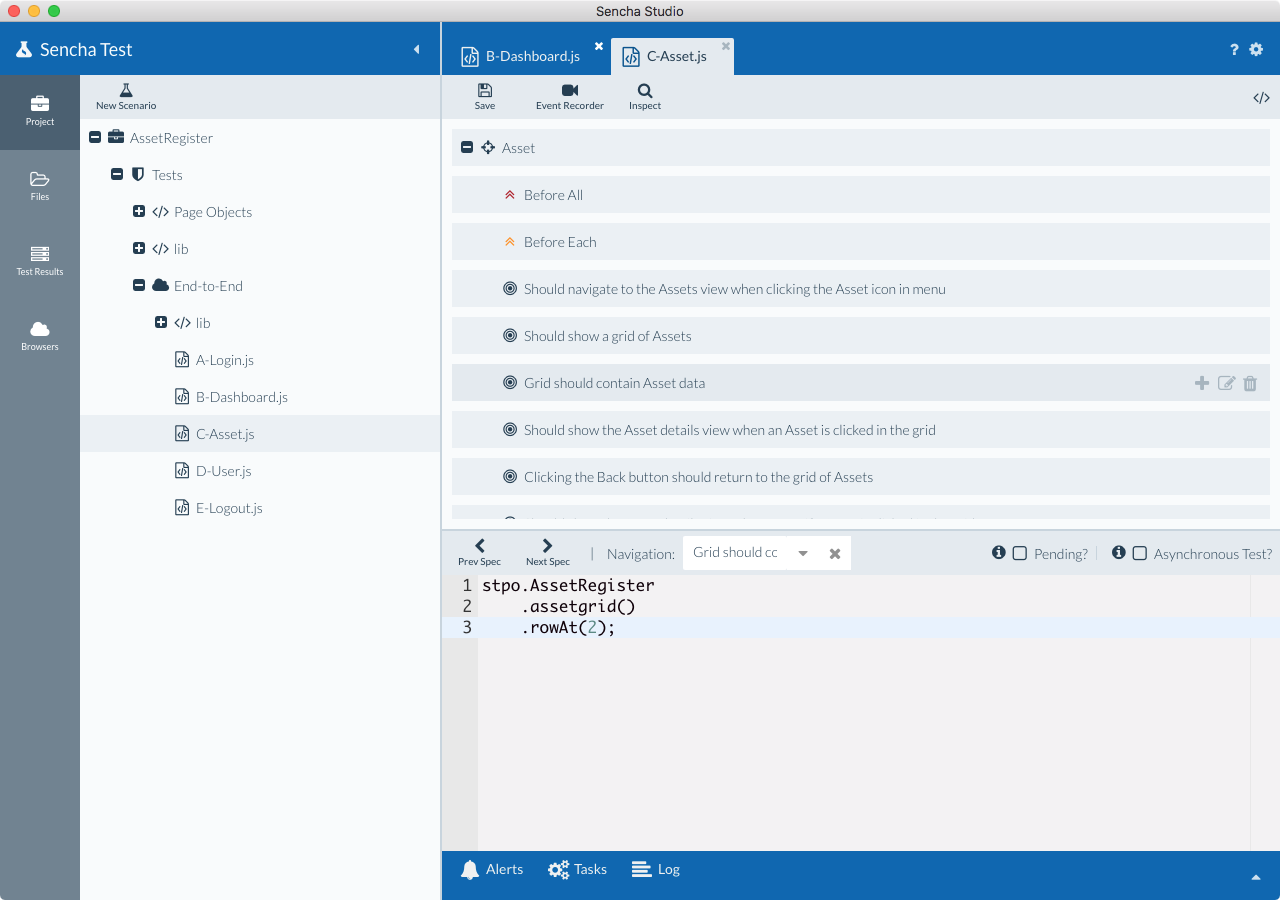Open the Event Recorder

tap(569, 96)
